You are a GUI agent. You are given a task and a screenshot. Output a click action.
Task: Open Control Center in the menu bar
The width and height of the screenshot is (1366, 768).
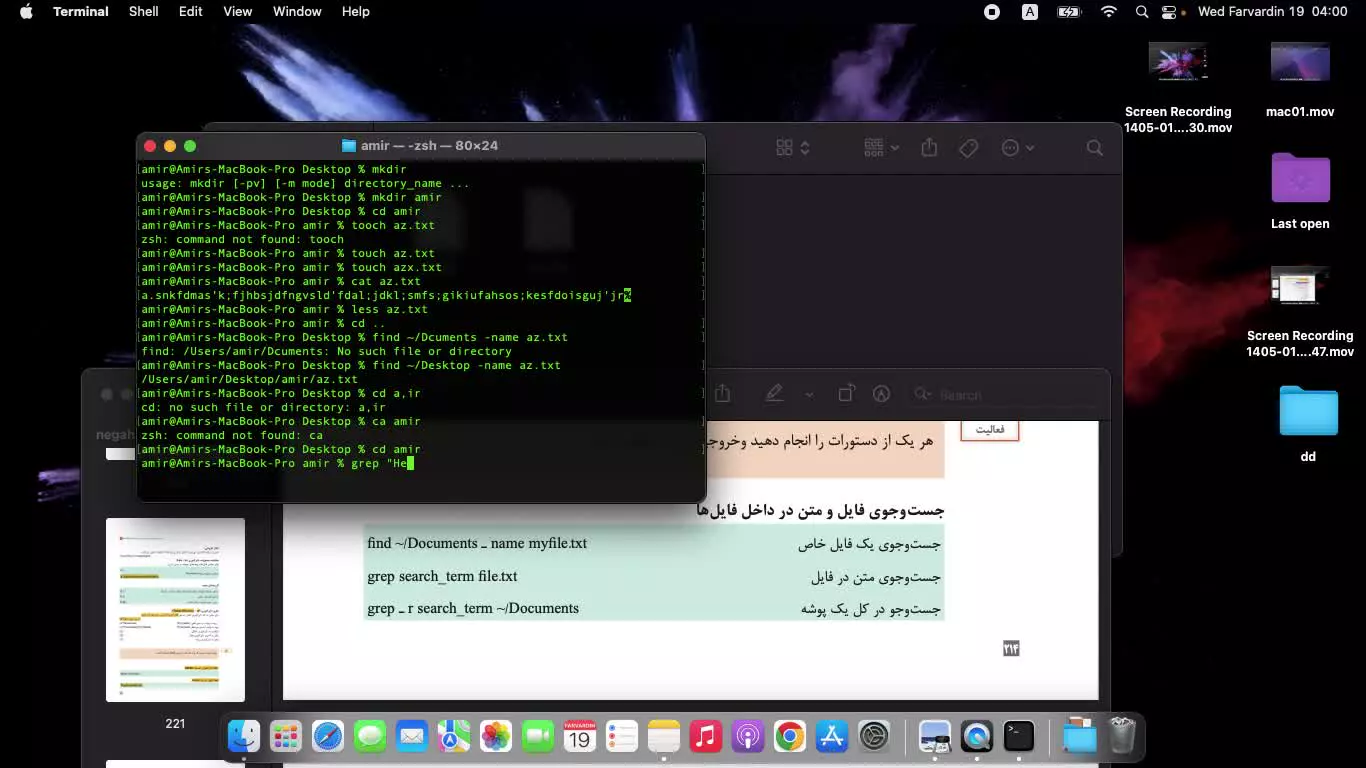[1169, 12]
